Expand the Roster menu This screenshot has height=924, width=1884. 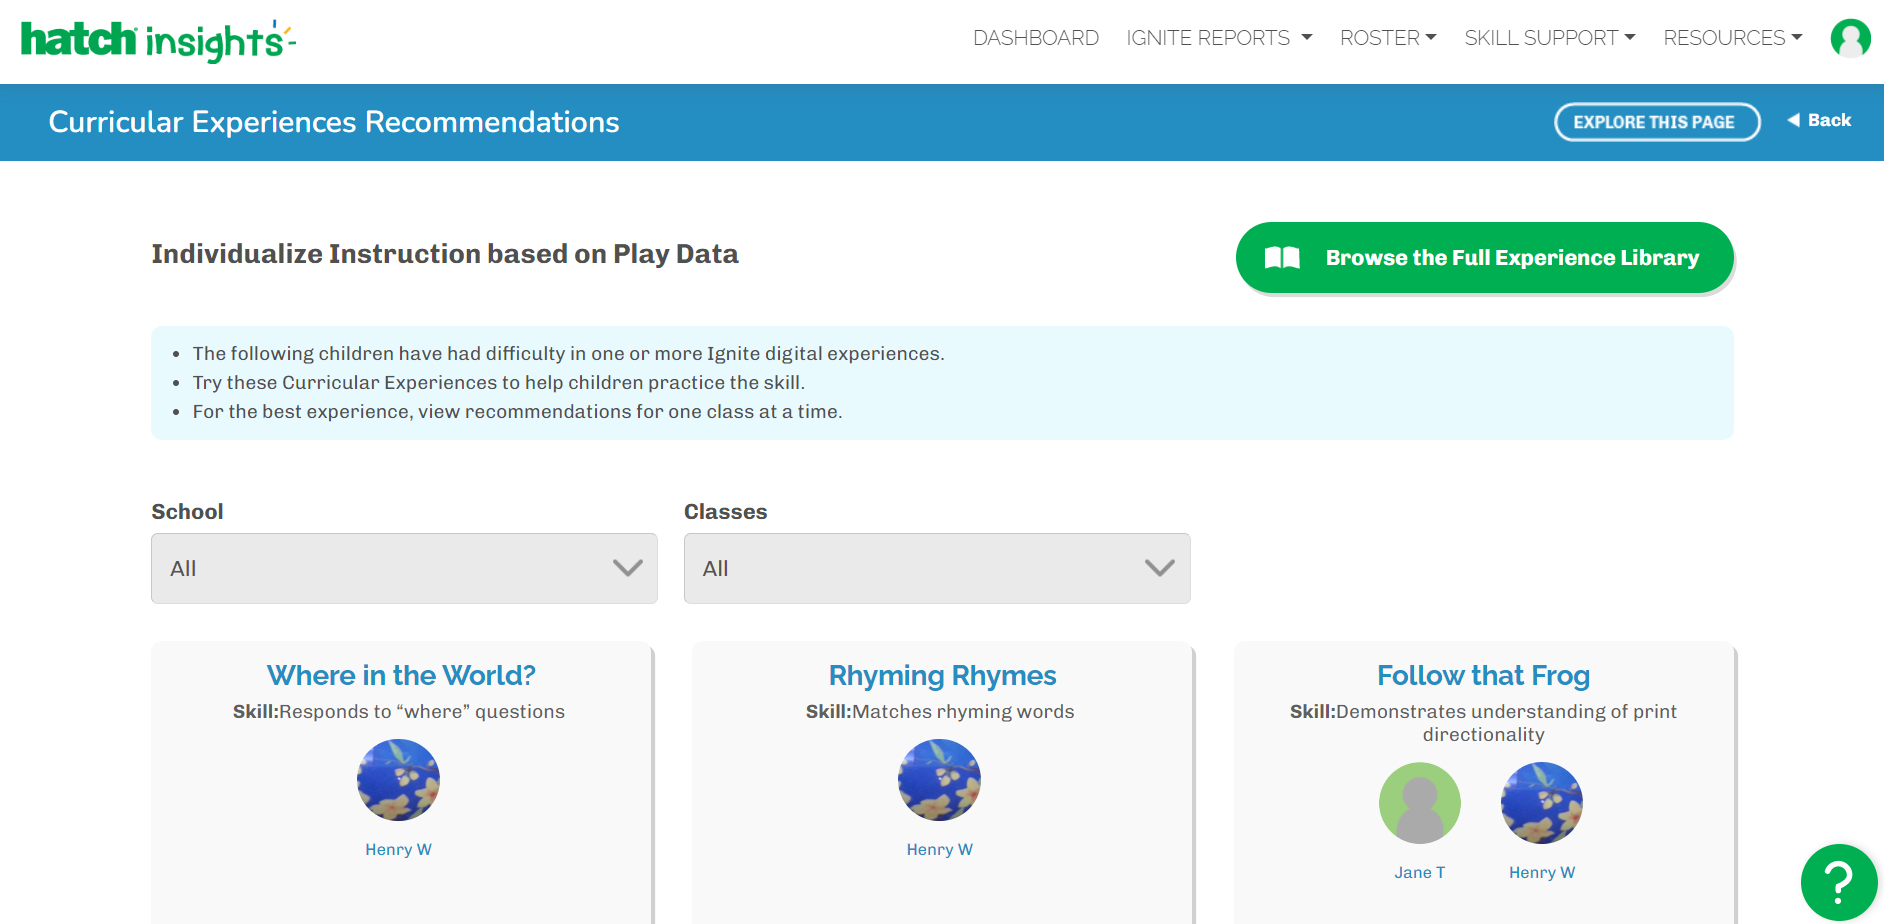1387,38
